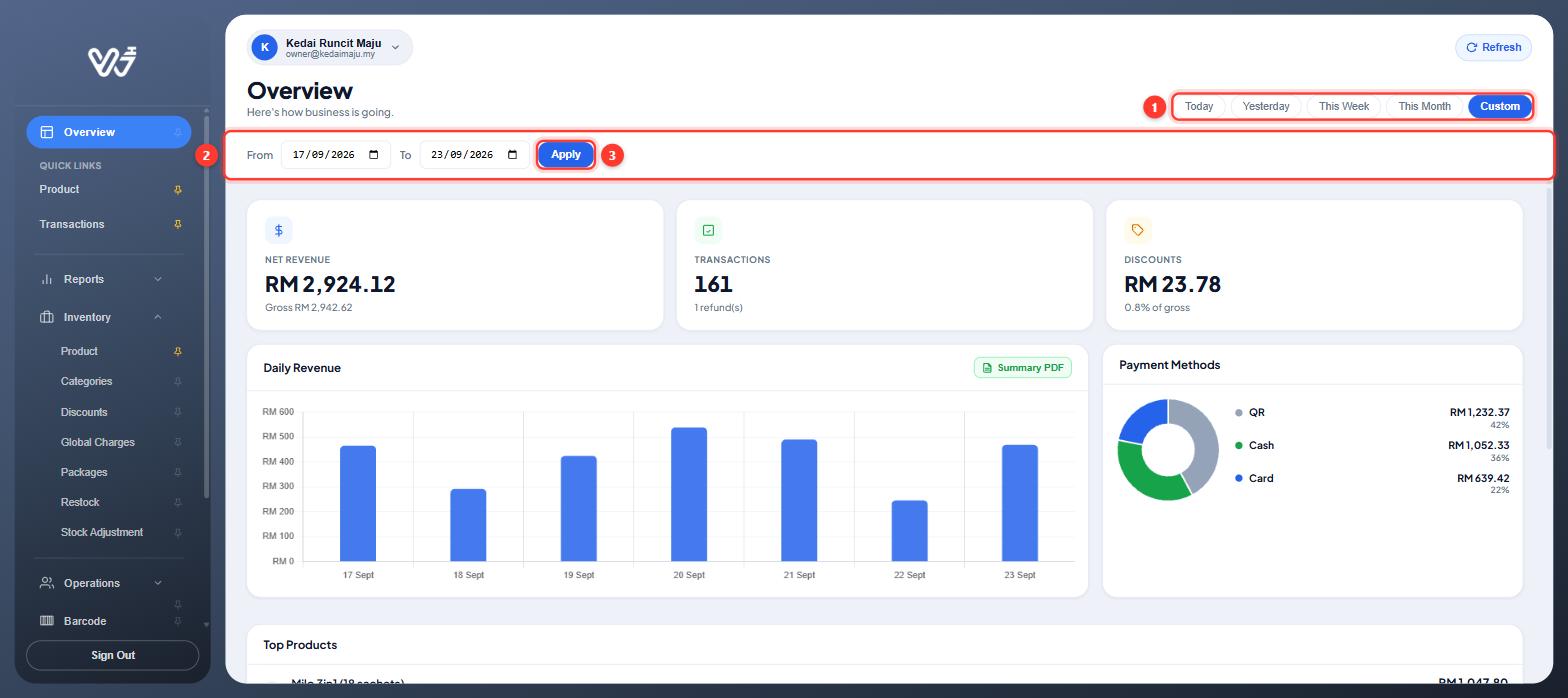The height and width of the screenshot is (698, 1568).
Task: Apply the custom date range
Action: 566,154
